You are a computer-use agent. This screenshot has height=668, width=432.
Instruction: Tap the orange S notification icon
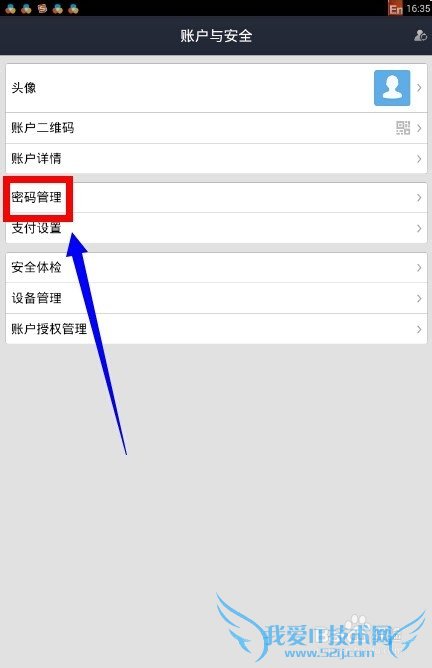(x=42, y=8)
